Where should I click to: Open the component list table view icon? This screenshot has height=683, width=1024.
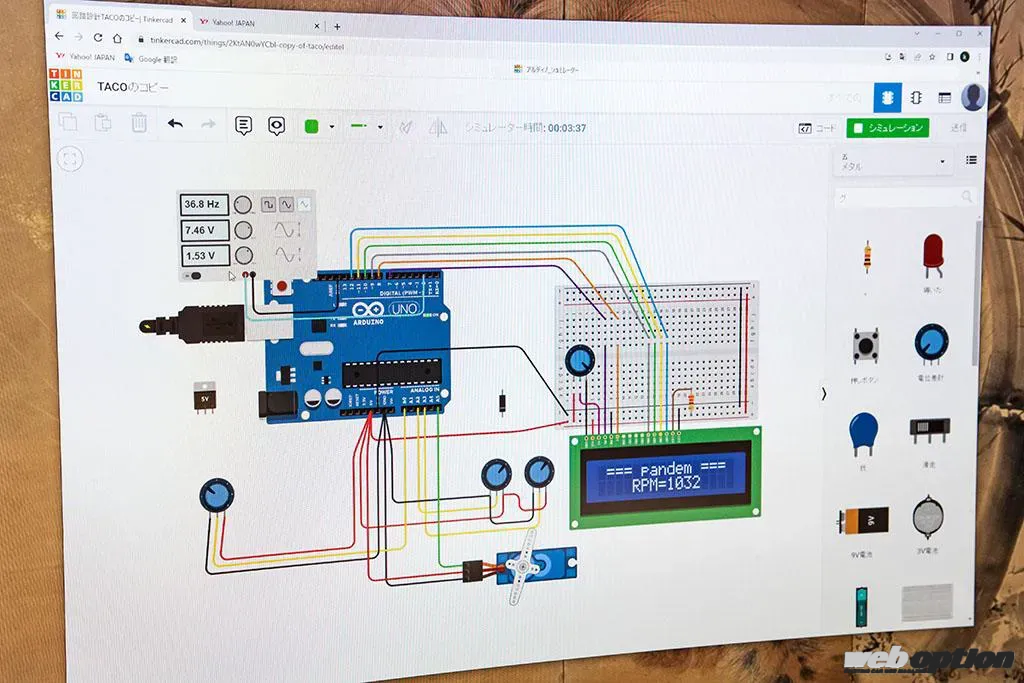point(944,98)
